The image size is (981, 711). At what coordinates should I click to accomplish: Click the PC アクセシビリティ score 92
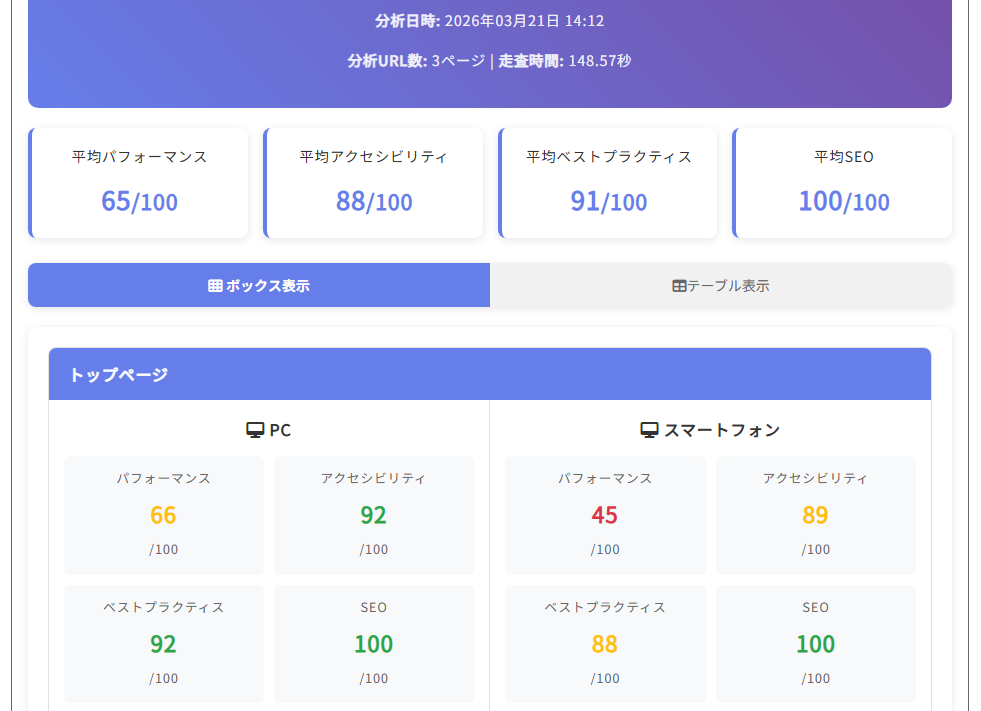(374, 515)
